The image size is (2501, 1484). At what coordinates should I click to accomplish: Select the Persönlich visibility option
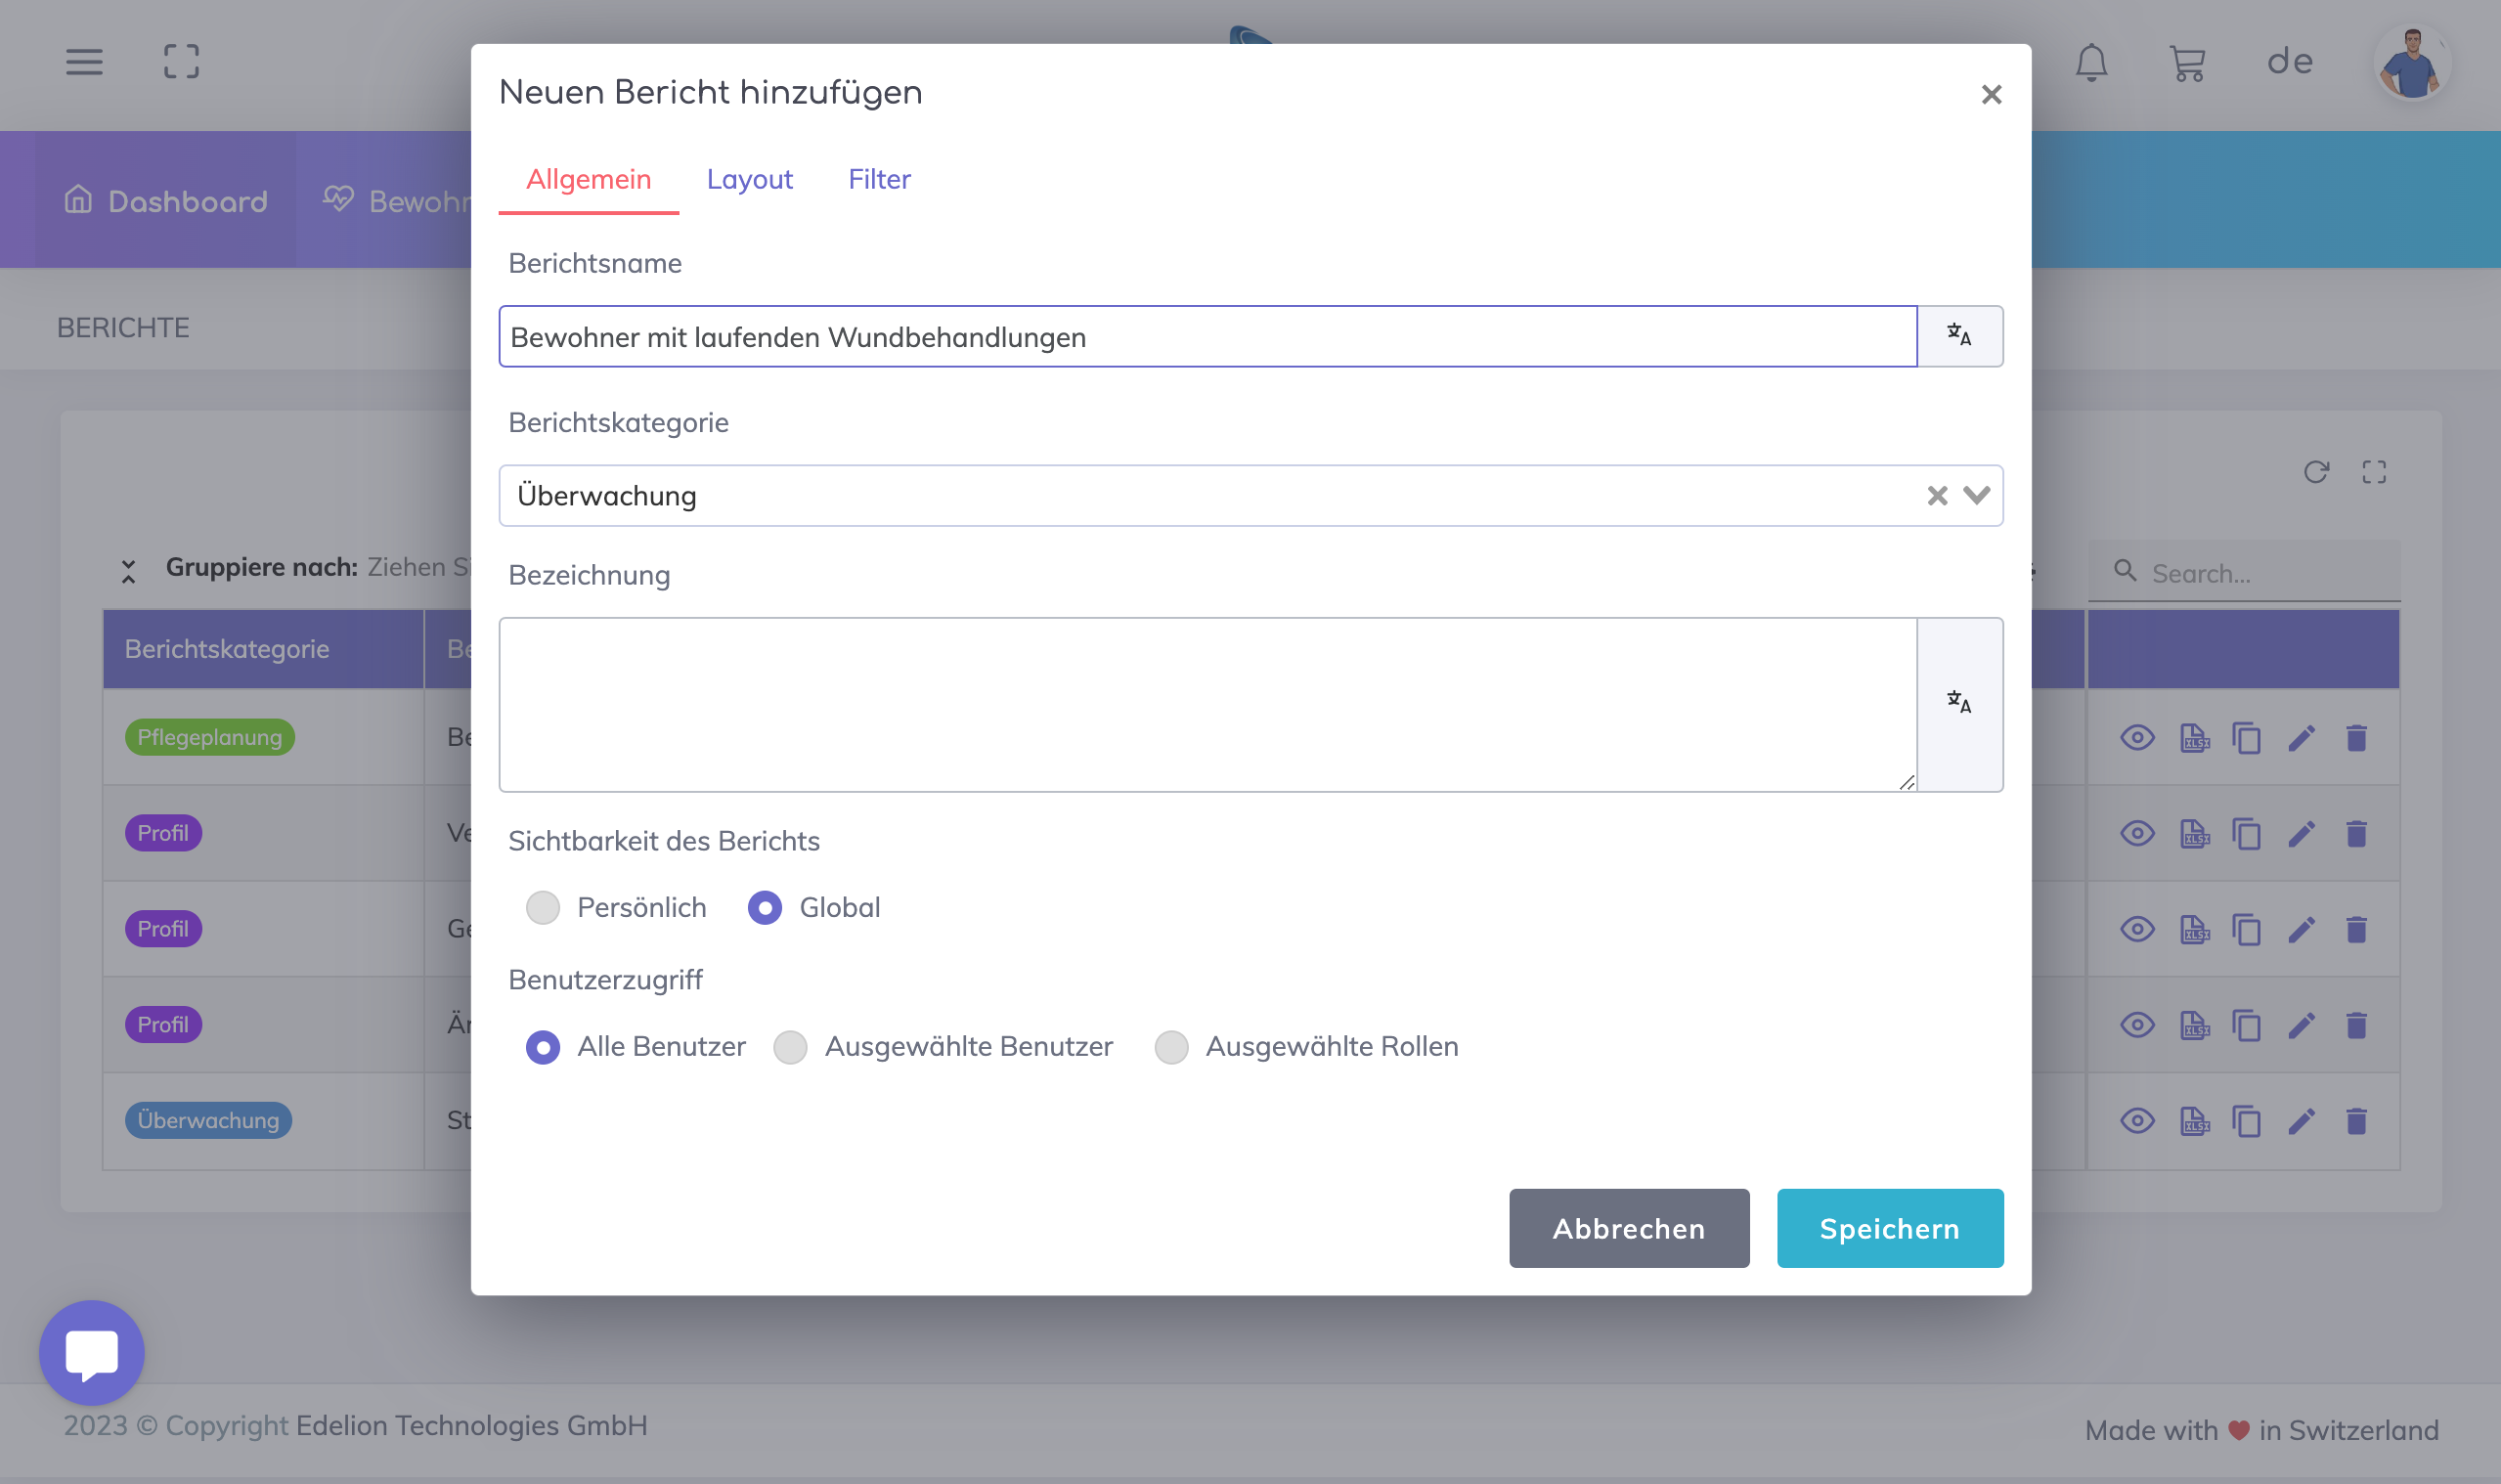pyautogui.click(x=543, y=907)
